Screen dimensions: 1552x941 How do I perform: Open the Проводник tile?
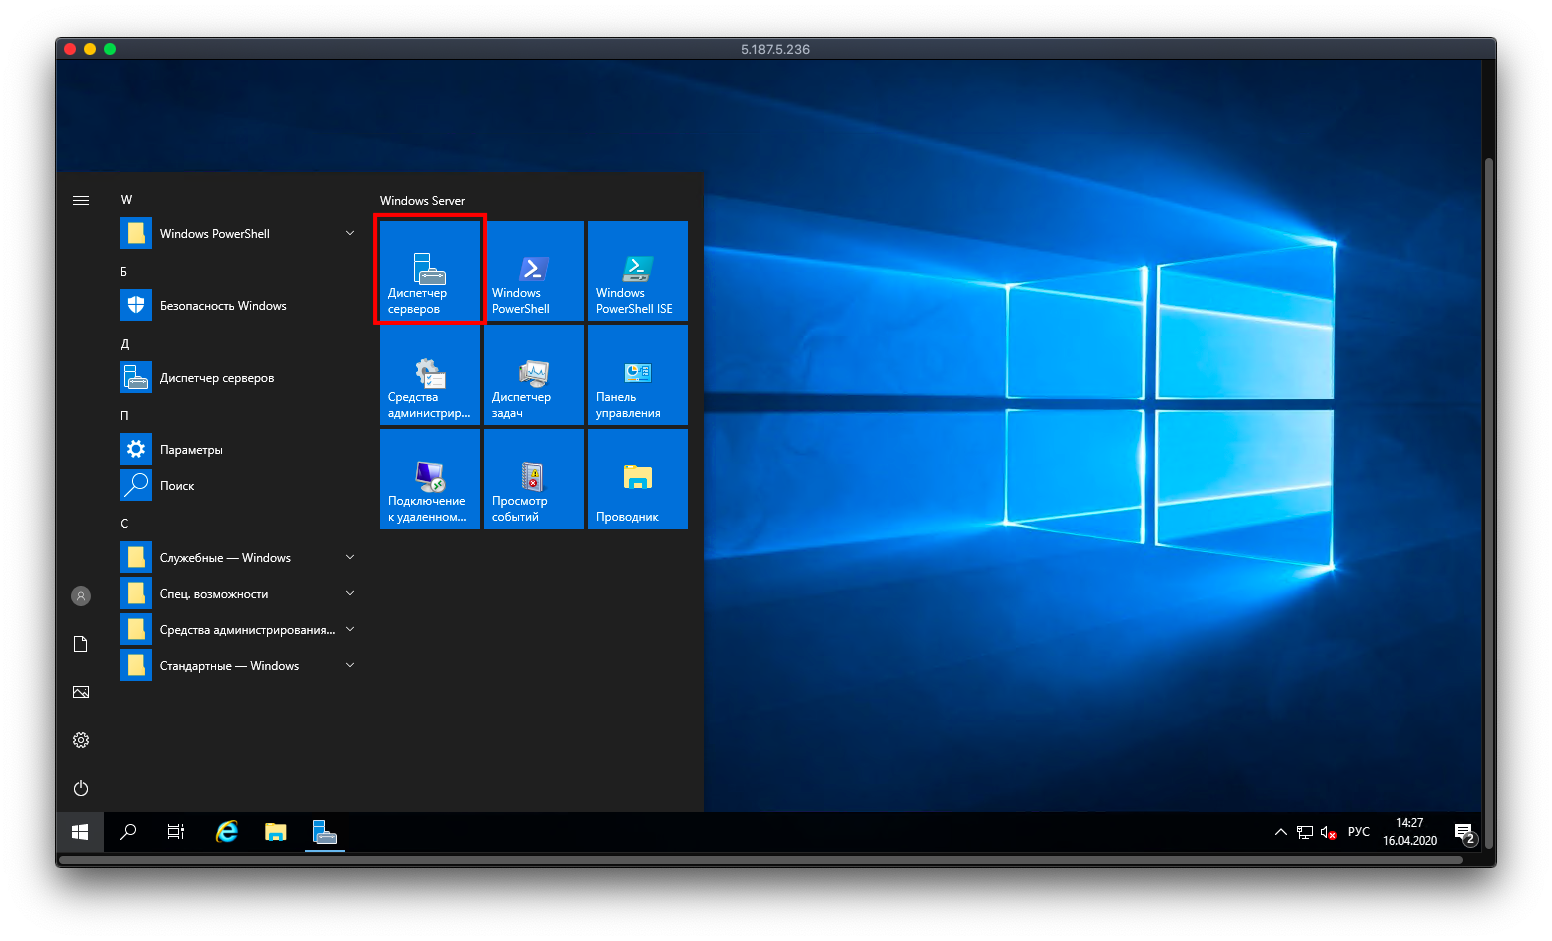click(638, 479)
